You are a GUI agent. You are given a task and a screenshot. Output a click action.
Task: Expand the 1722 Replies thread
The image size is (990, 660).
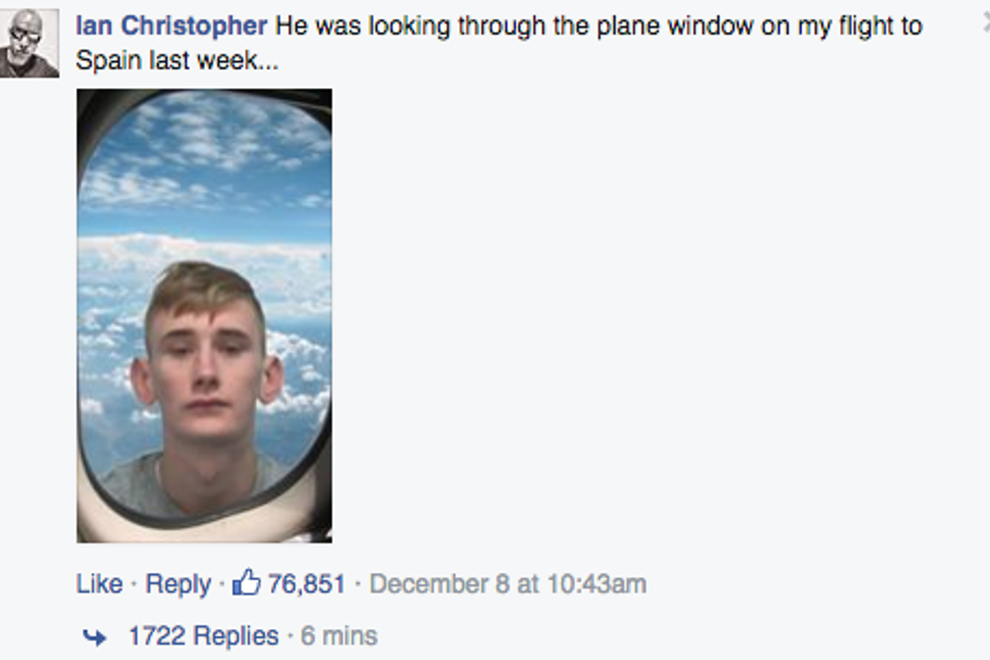pyautogui.click(x=203, y=636)
